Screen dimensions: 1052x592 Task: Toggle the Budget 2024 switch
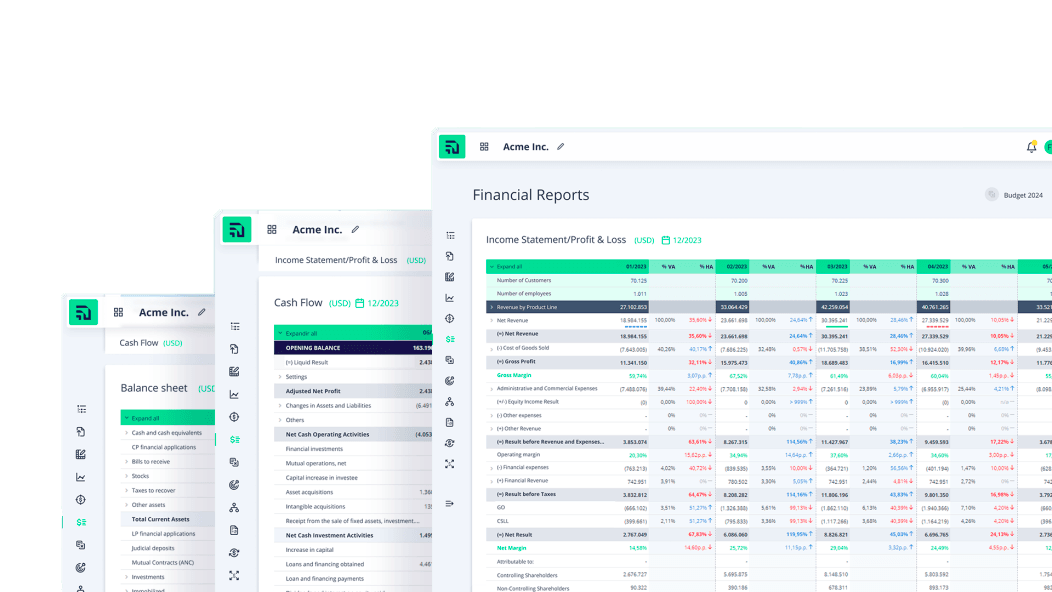991,195
